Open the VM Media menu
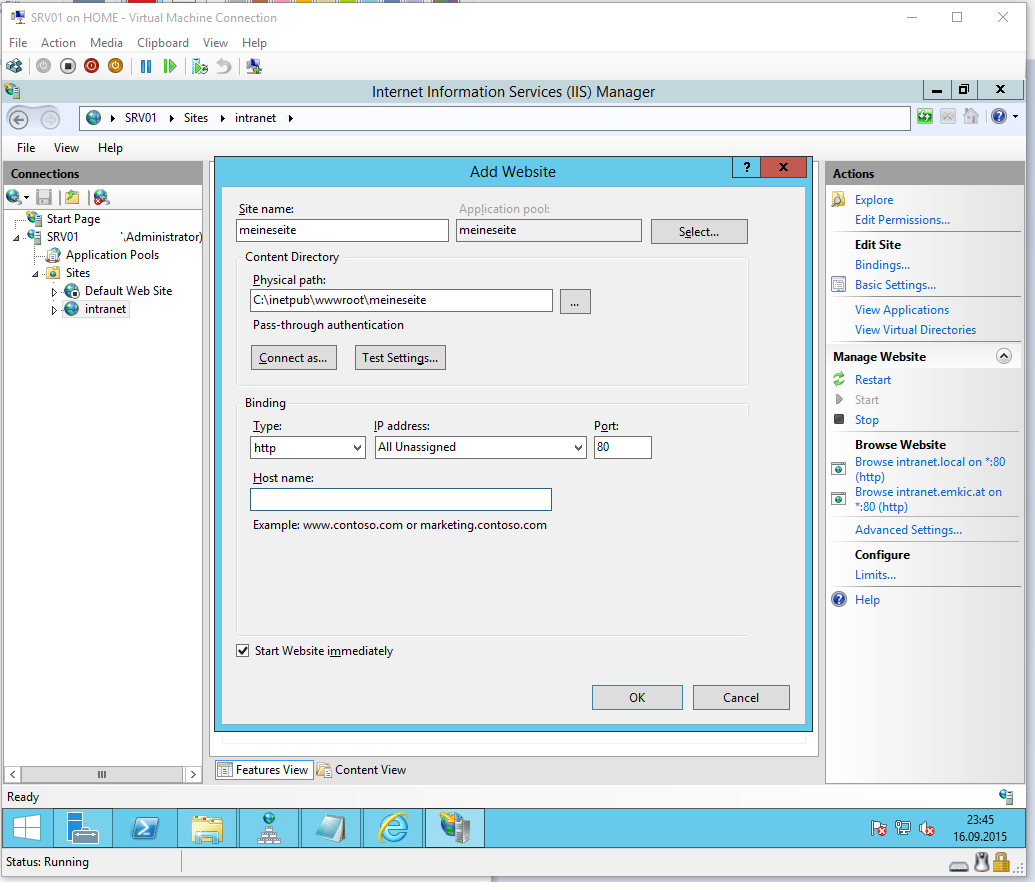This screenshot has height=890, width=1035. click(x=106, y=43)
